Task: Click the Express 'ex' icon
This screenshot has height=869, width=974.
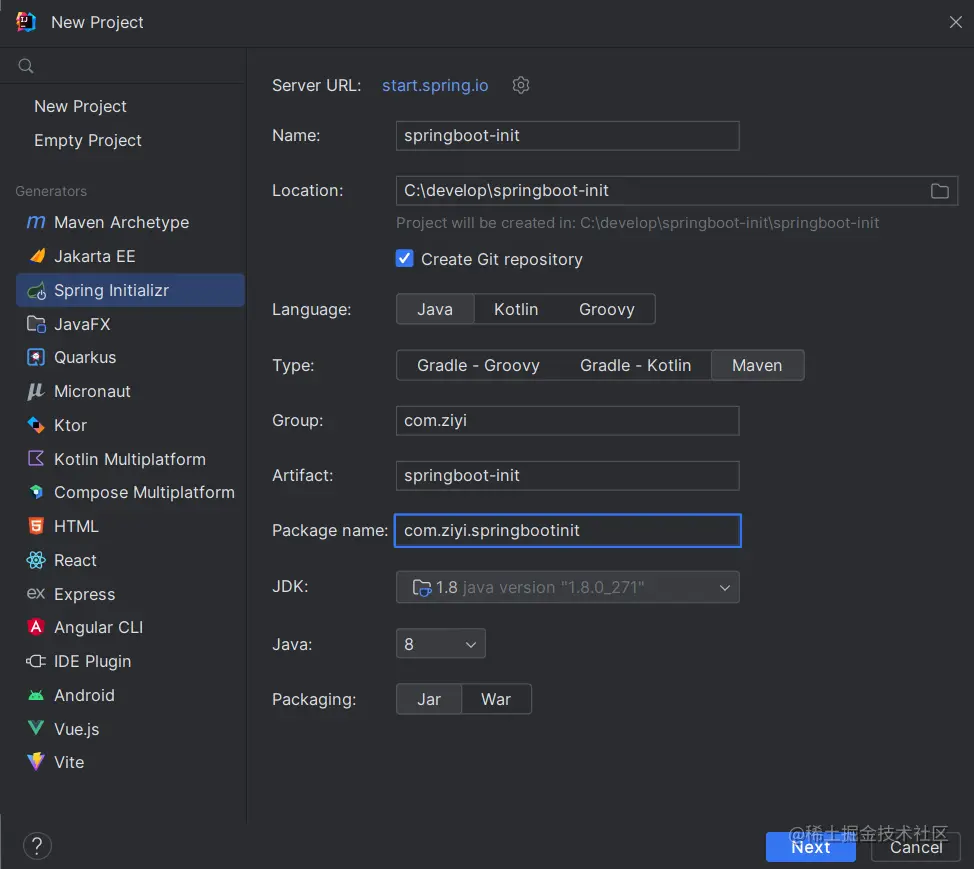Action: [x=36, y=593]
